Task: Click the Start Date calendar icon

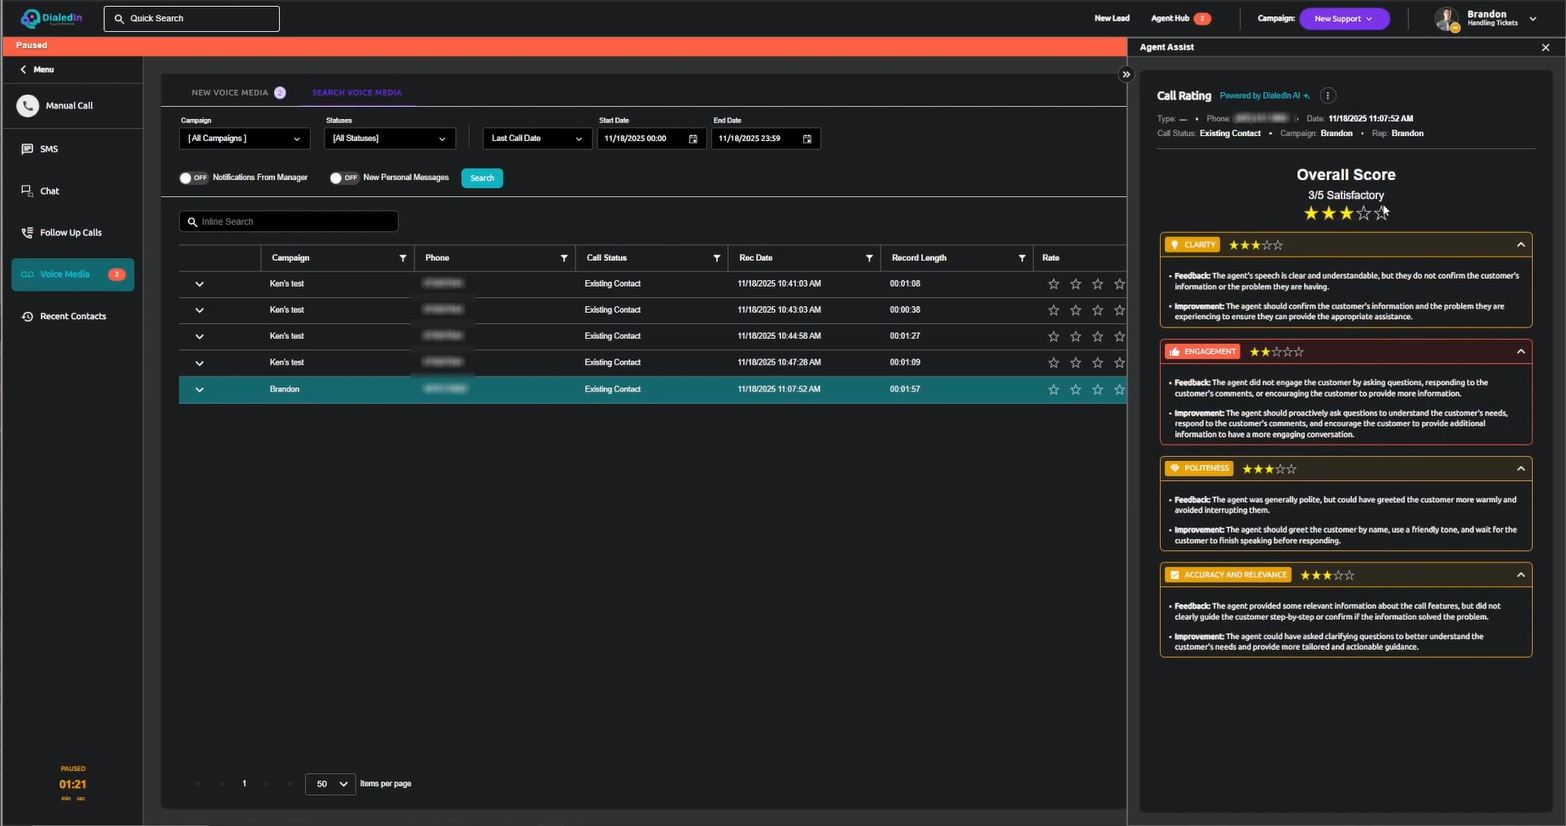Action: click(x=693, y=139)
